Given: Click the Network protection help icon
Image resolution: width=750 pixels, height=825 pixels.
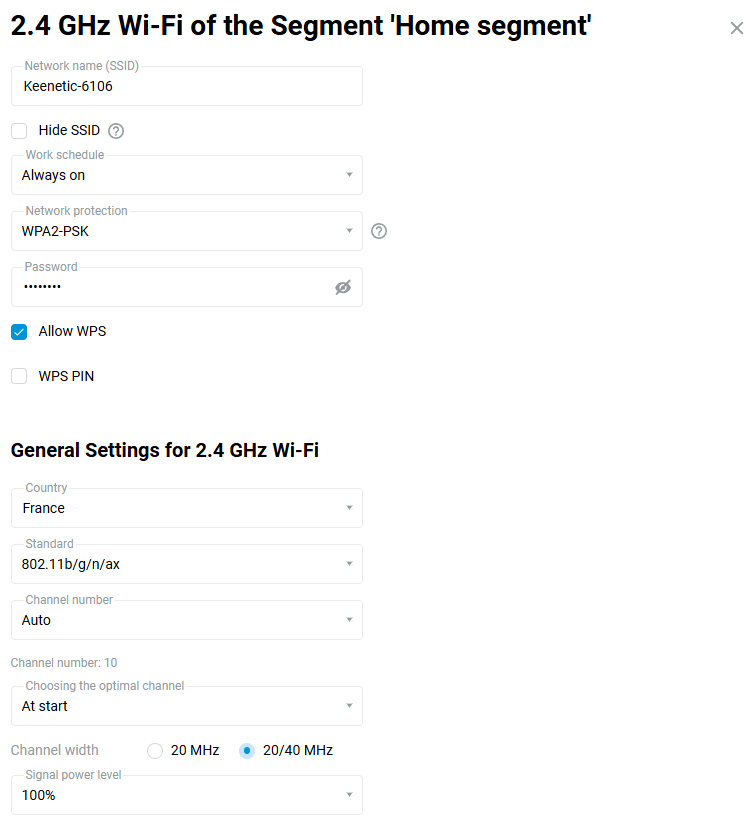Looking at the screenshot, I should (x=379, y=231).
